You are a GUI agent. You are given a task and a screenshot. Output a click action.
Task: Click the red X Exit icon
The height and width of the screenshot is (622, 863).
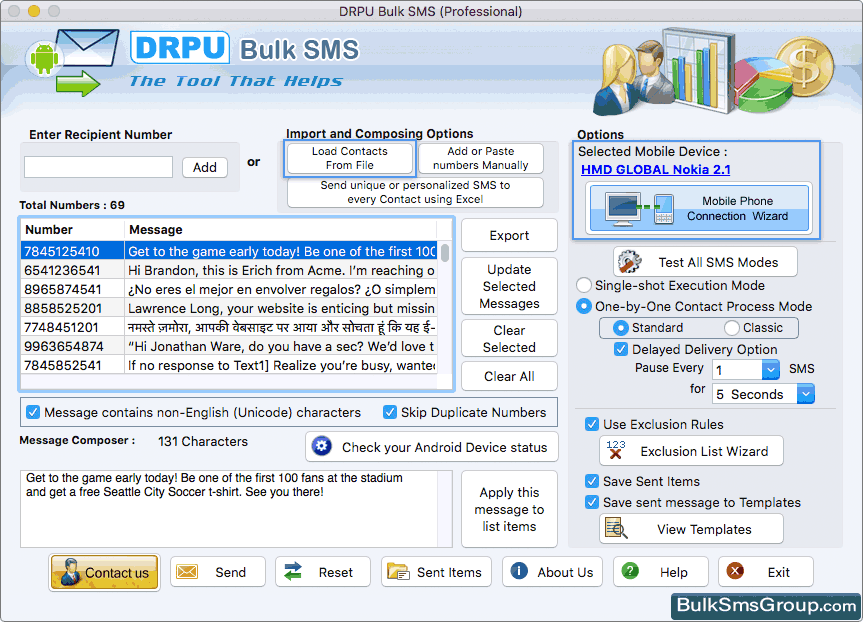735,571
